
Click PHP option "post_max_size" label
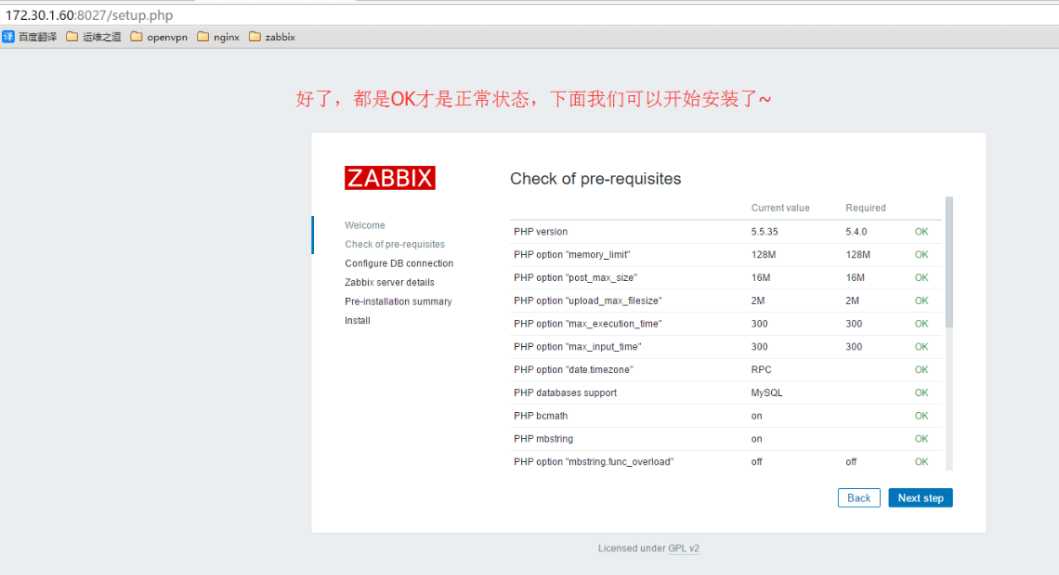pos(575,277)
